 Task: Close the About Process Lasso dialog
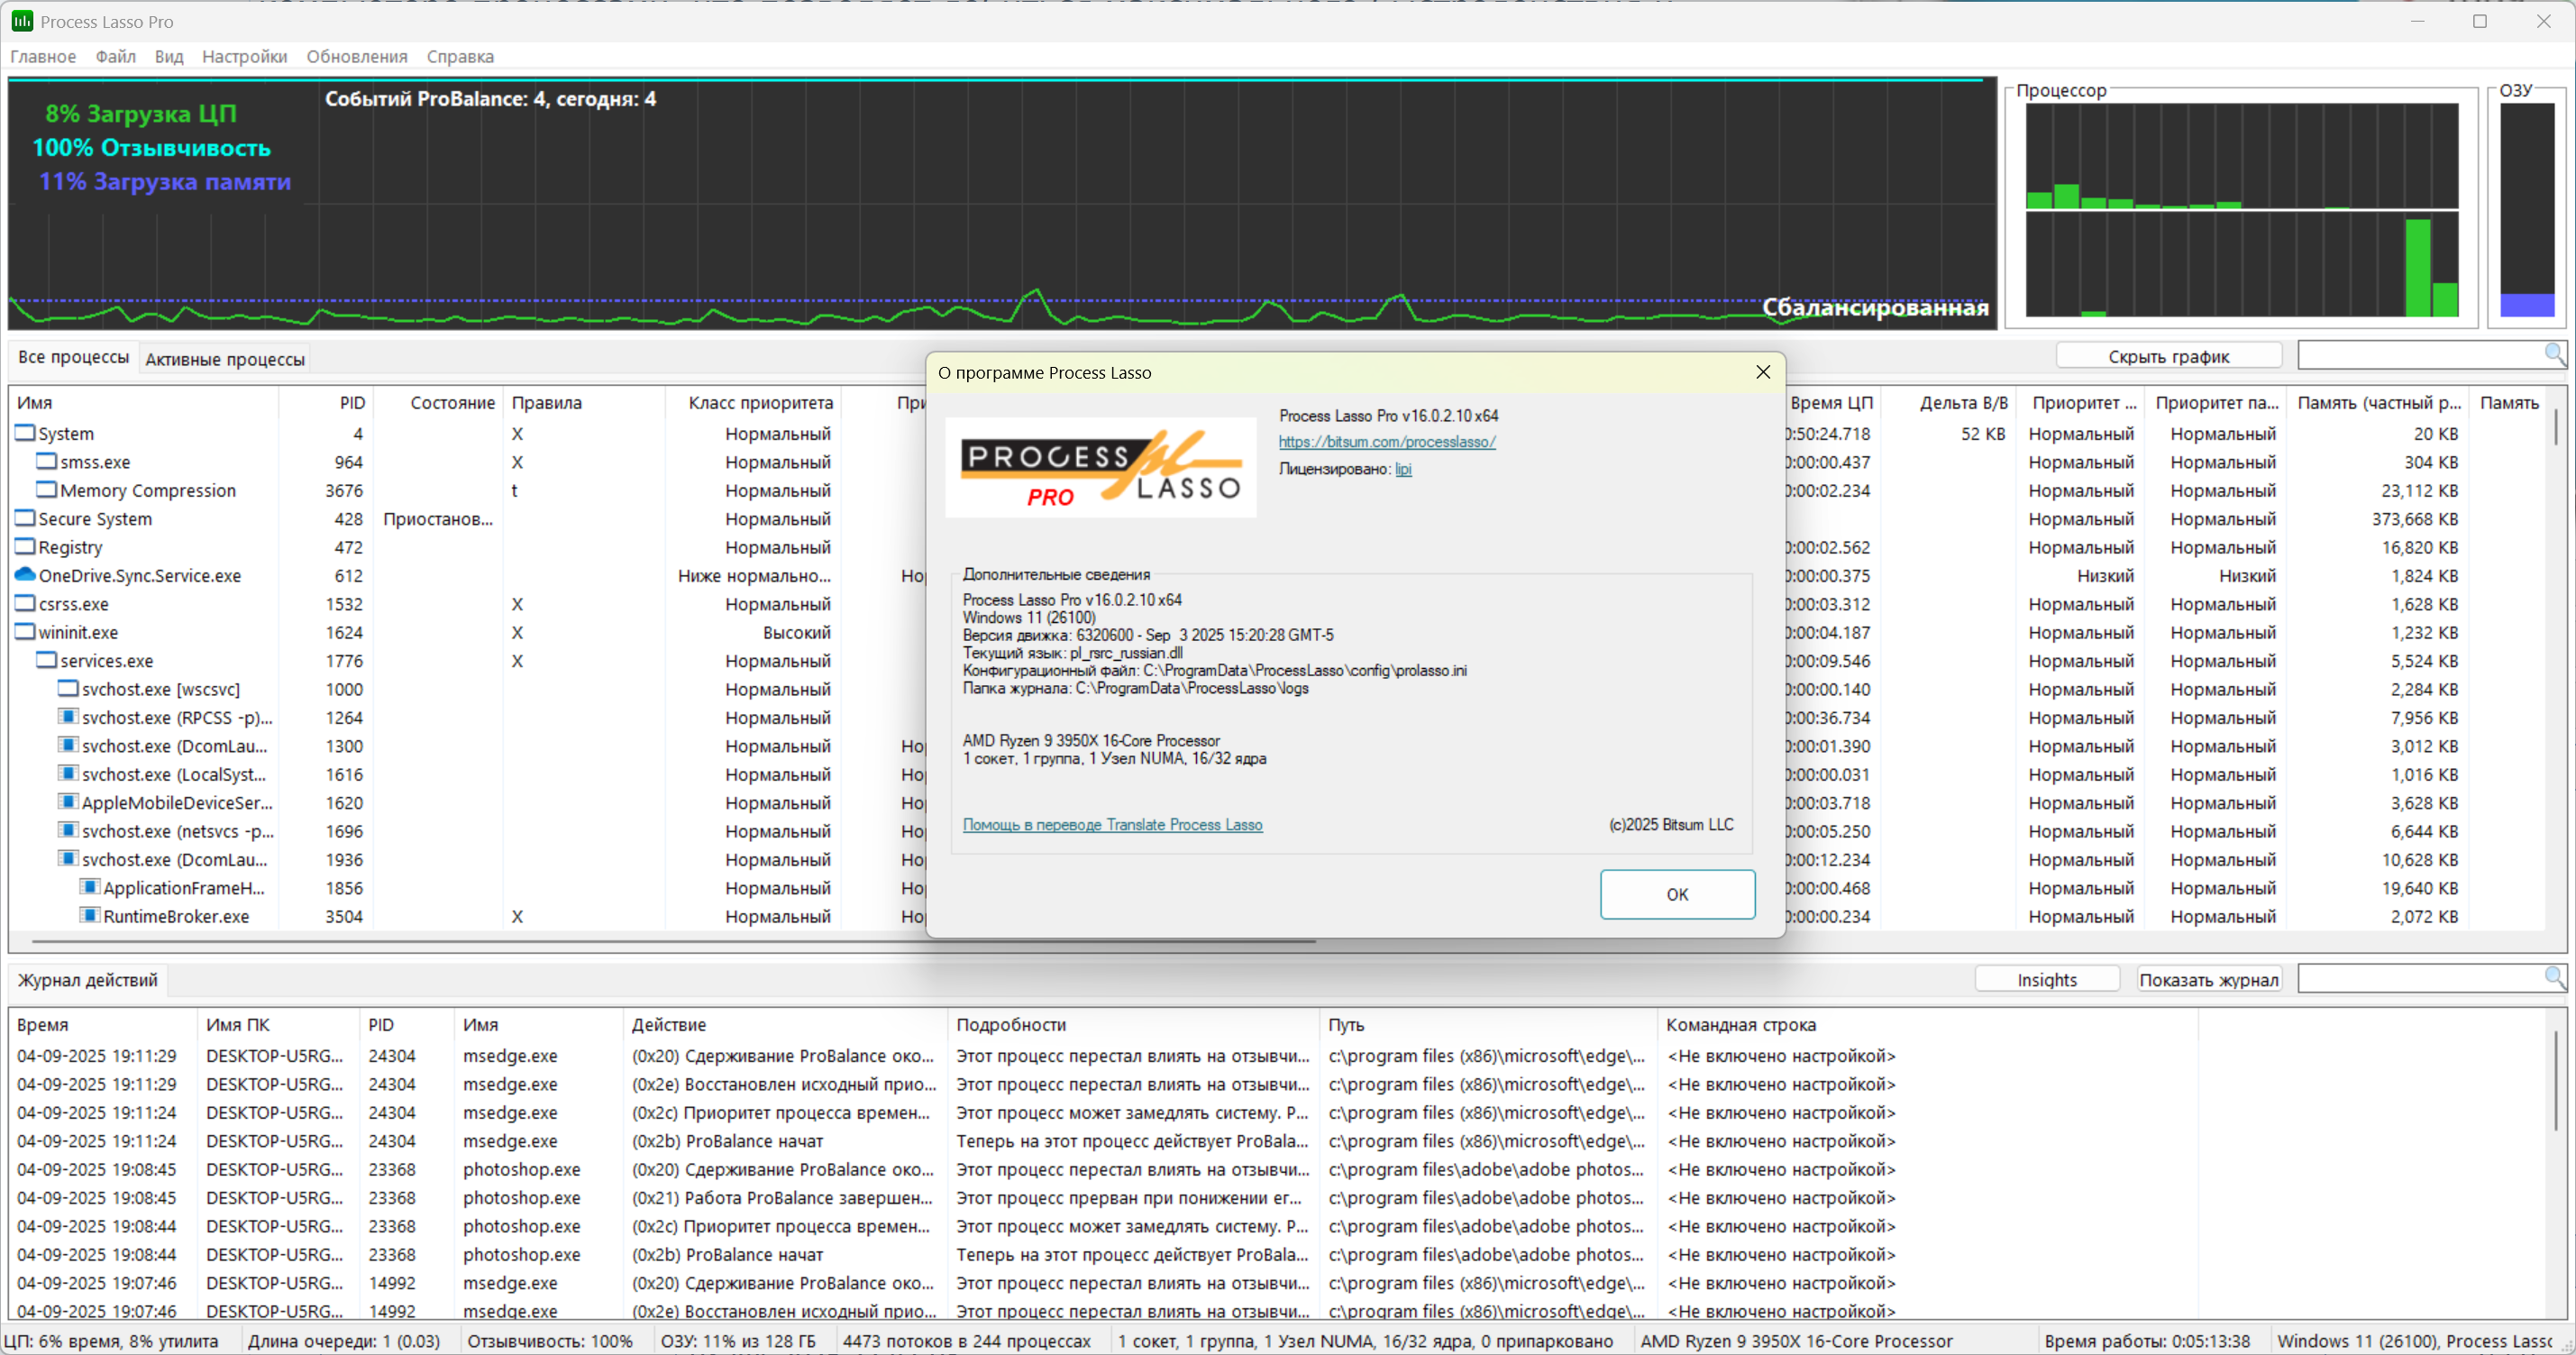coord(1762,372)
